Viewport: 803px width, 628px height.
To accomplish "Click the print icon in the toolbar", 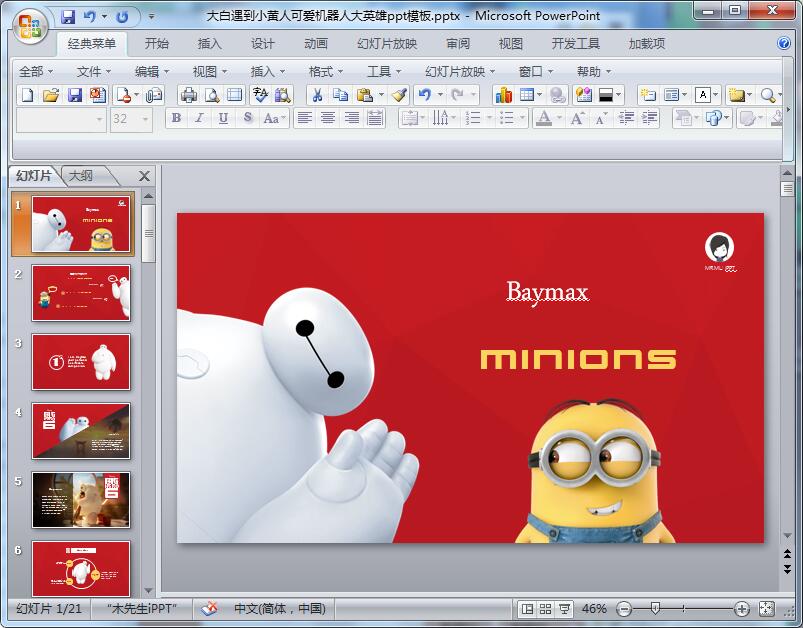I will (x=189, y=95).
